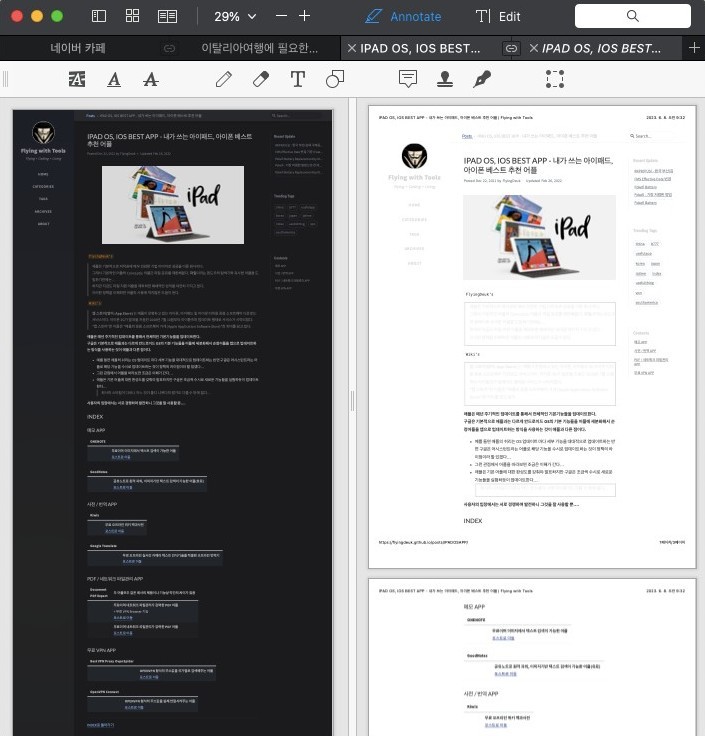Zoom in with the plus button

pyautogui.click(x=305, y=16)
